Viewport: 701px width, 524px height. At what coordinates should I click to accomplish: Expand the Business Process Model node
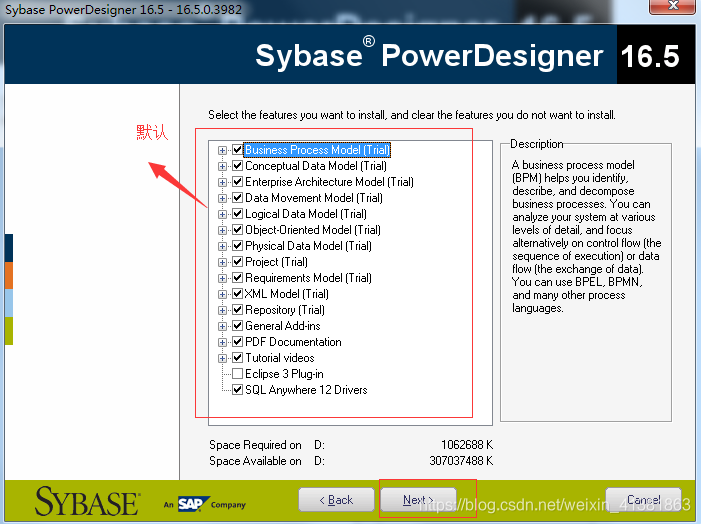pos(222,150)
